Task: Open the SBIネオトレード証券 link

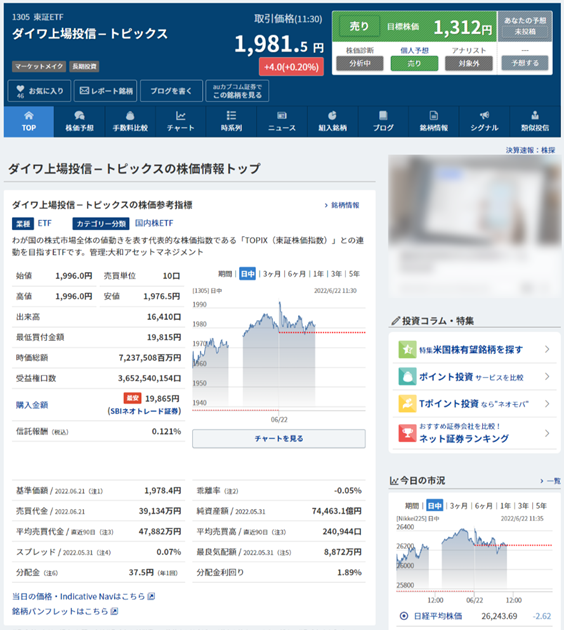Action: click(x=144, y=411)
